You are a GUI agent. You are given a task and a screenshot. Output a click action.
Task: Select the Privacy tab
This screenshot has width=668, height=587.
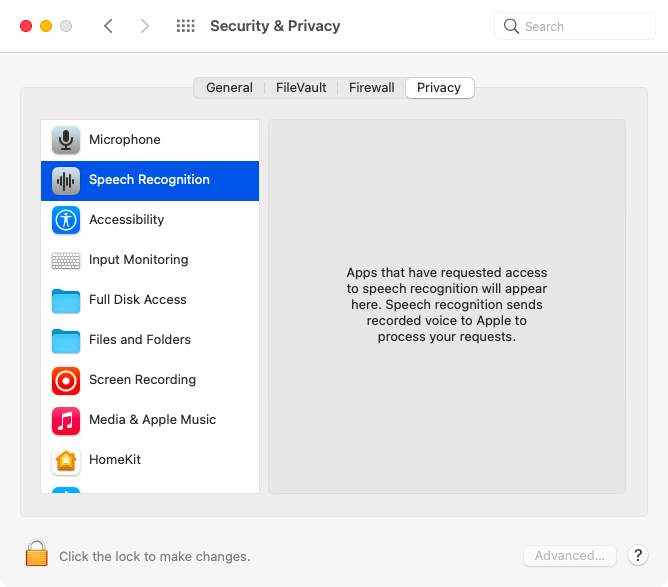[439, 88]
